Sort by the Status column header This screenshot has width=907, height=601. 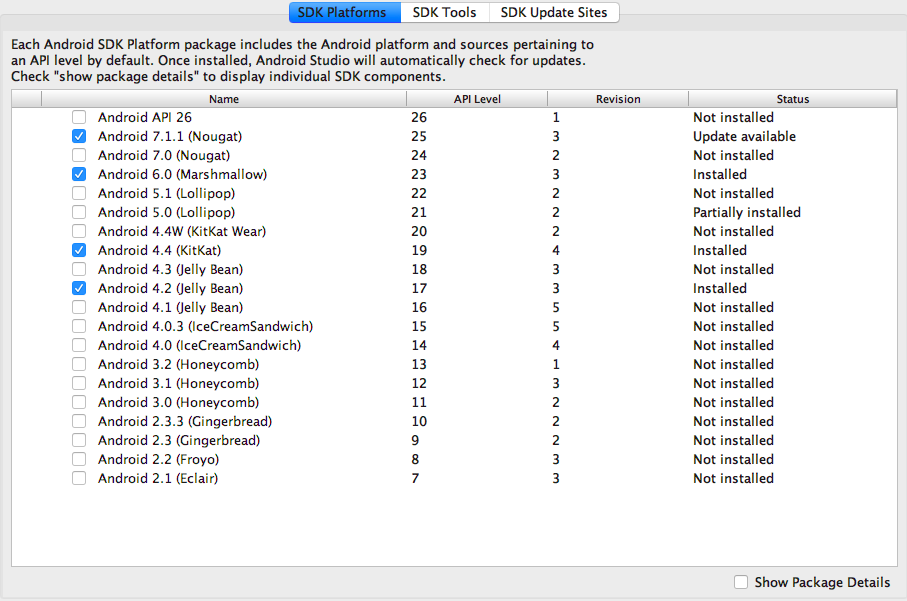click(792, 99)
